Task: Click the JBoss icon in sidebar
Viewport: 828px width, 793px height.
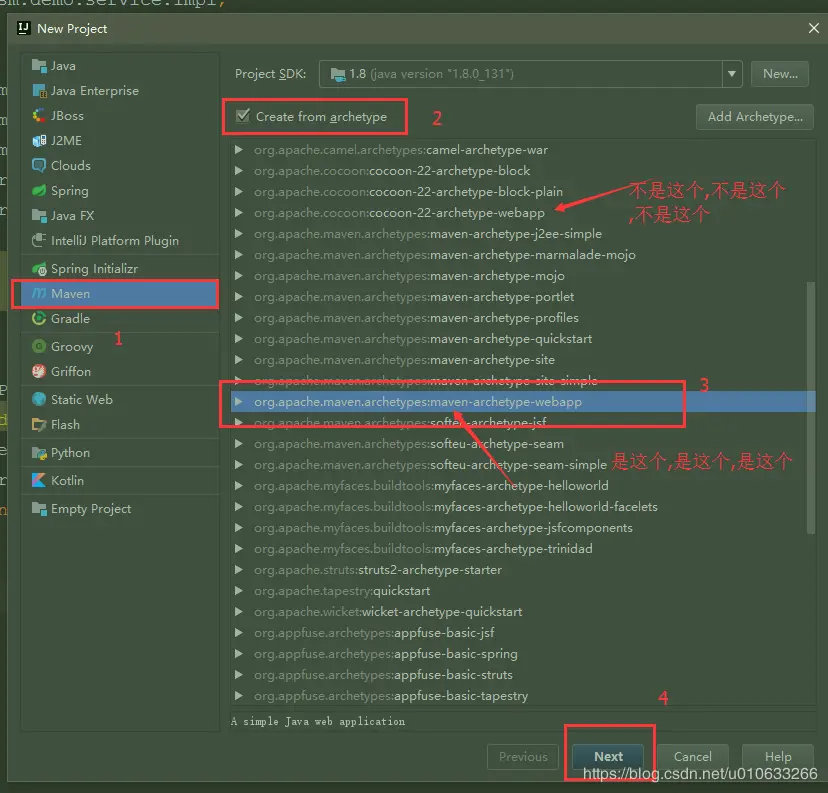Action: [39, 116]
